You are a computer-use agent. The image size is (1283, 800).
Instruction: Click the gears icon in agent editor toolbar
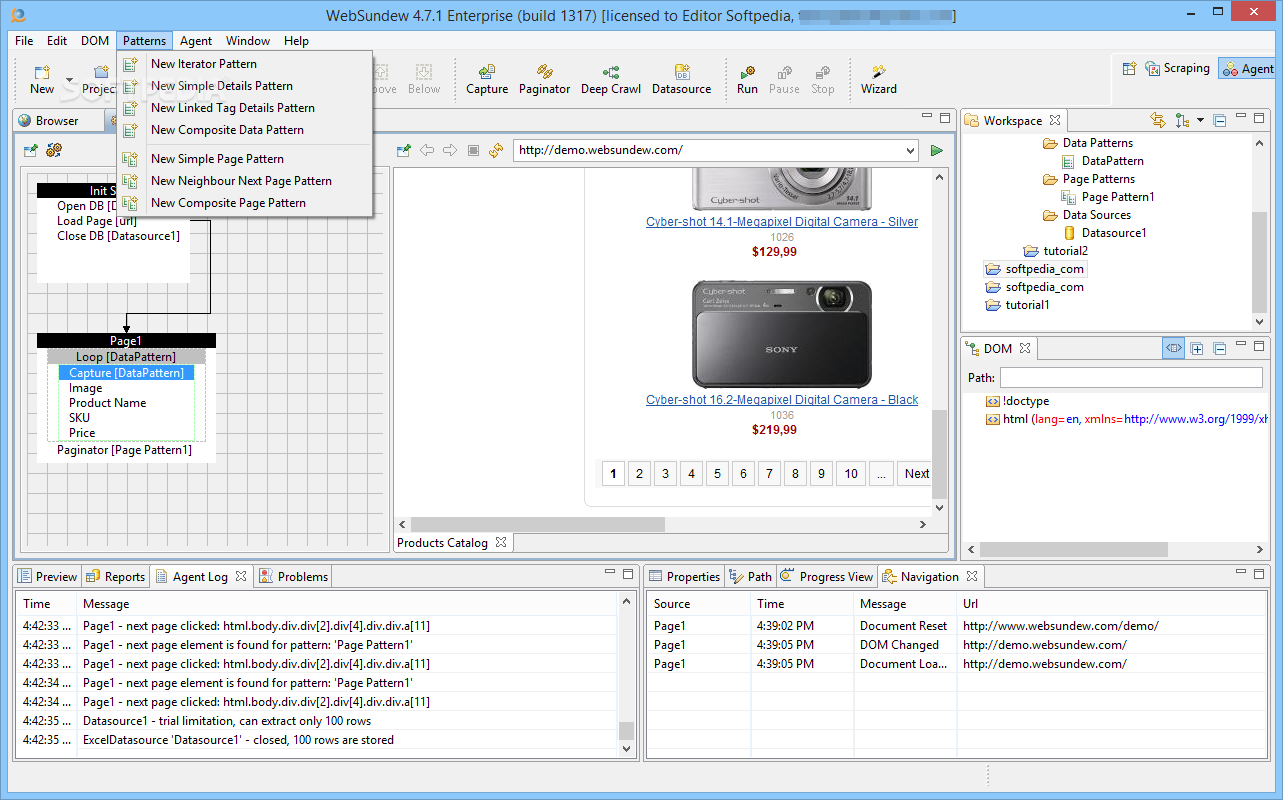54,150
